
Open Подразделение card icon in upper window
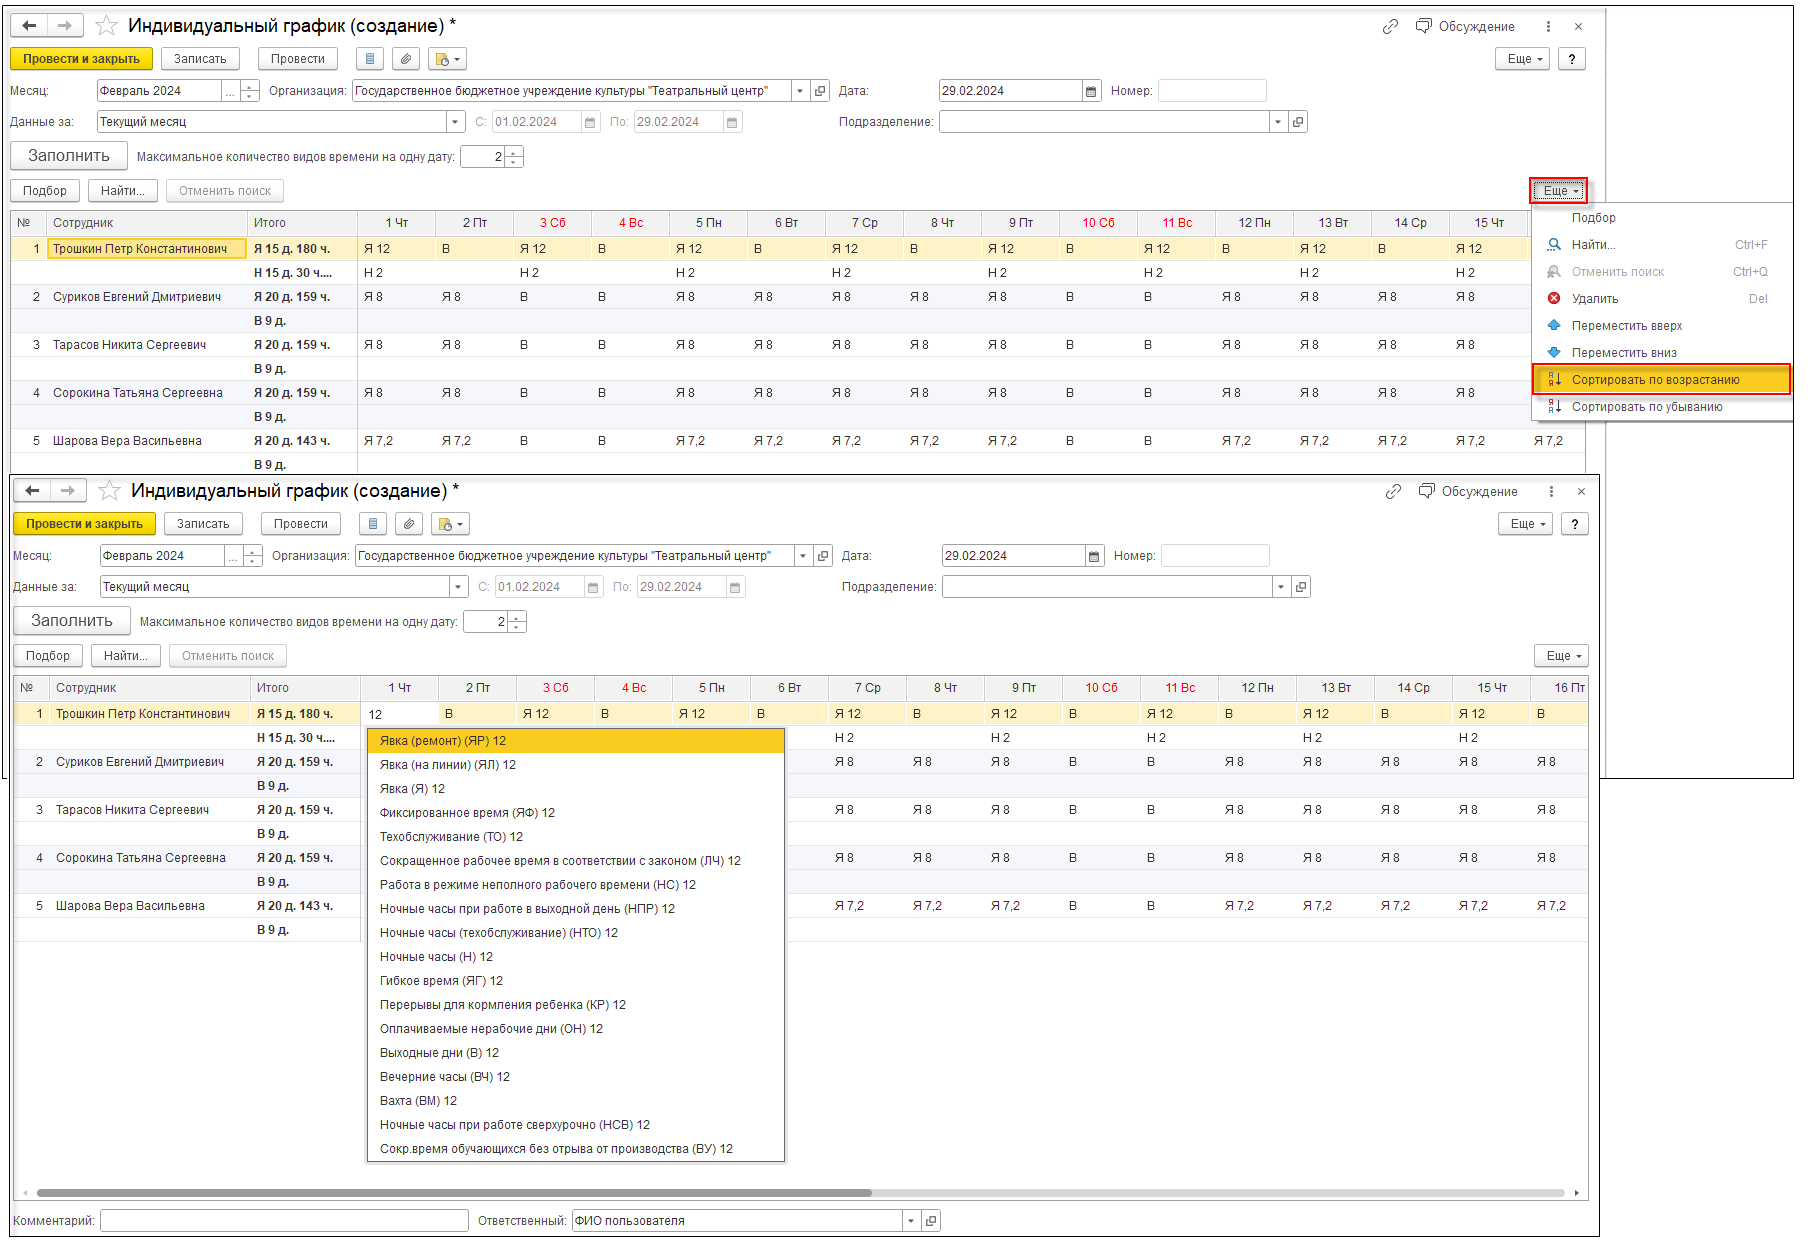[x=1298, y=122]
